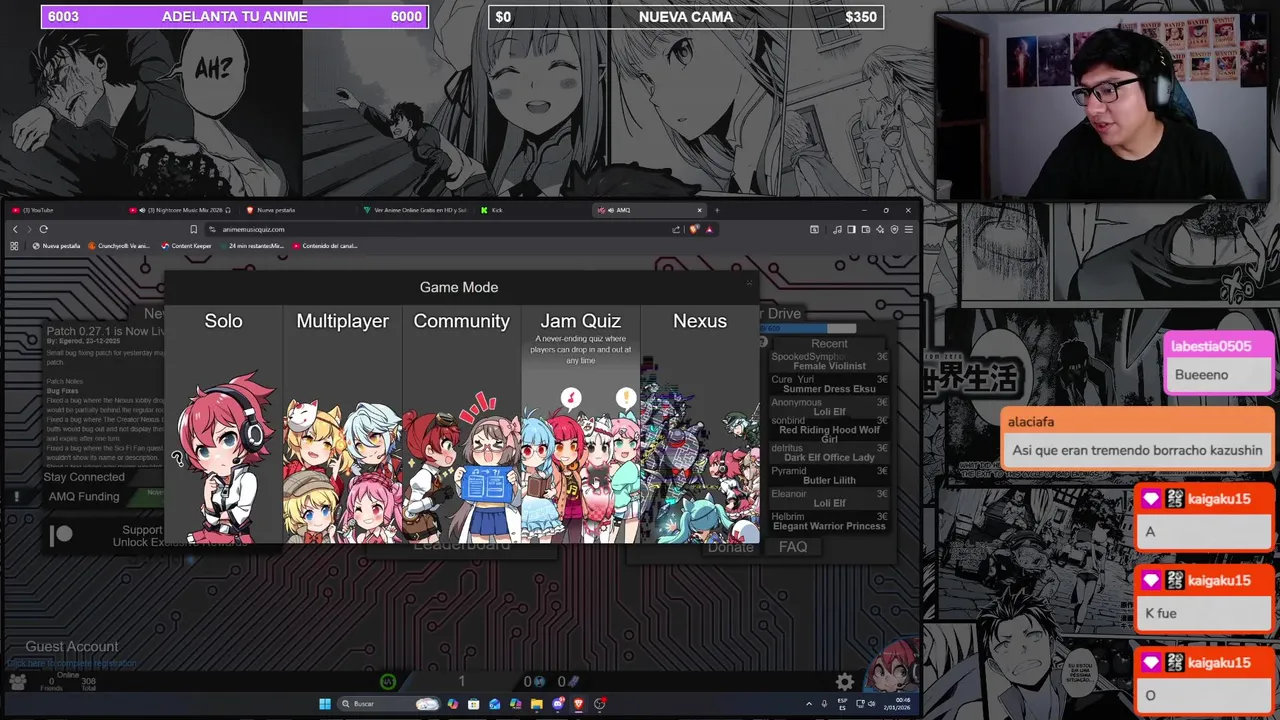Open the friends list icon
The image size is (1280, 720).
[17, 682]
